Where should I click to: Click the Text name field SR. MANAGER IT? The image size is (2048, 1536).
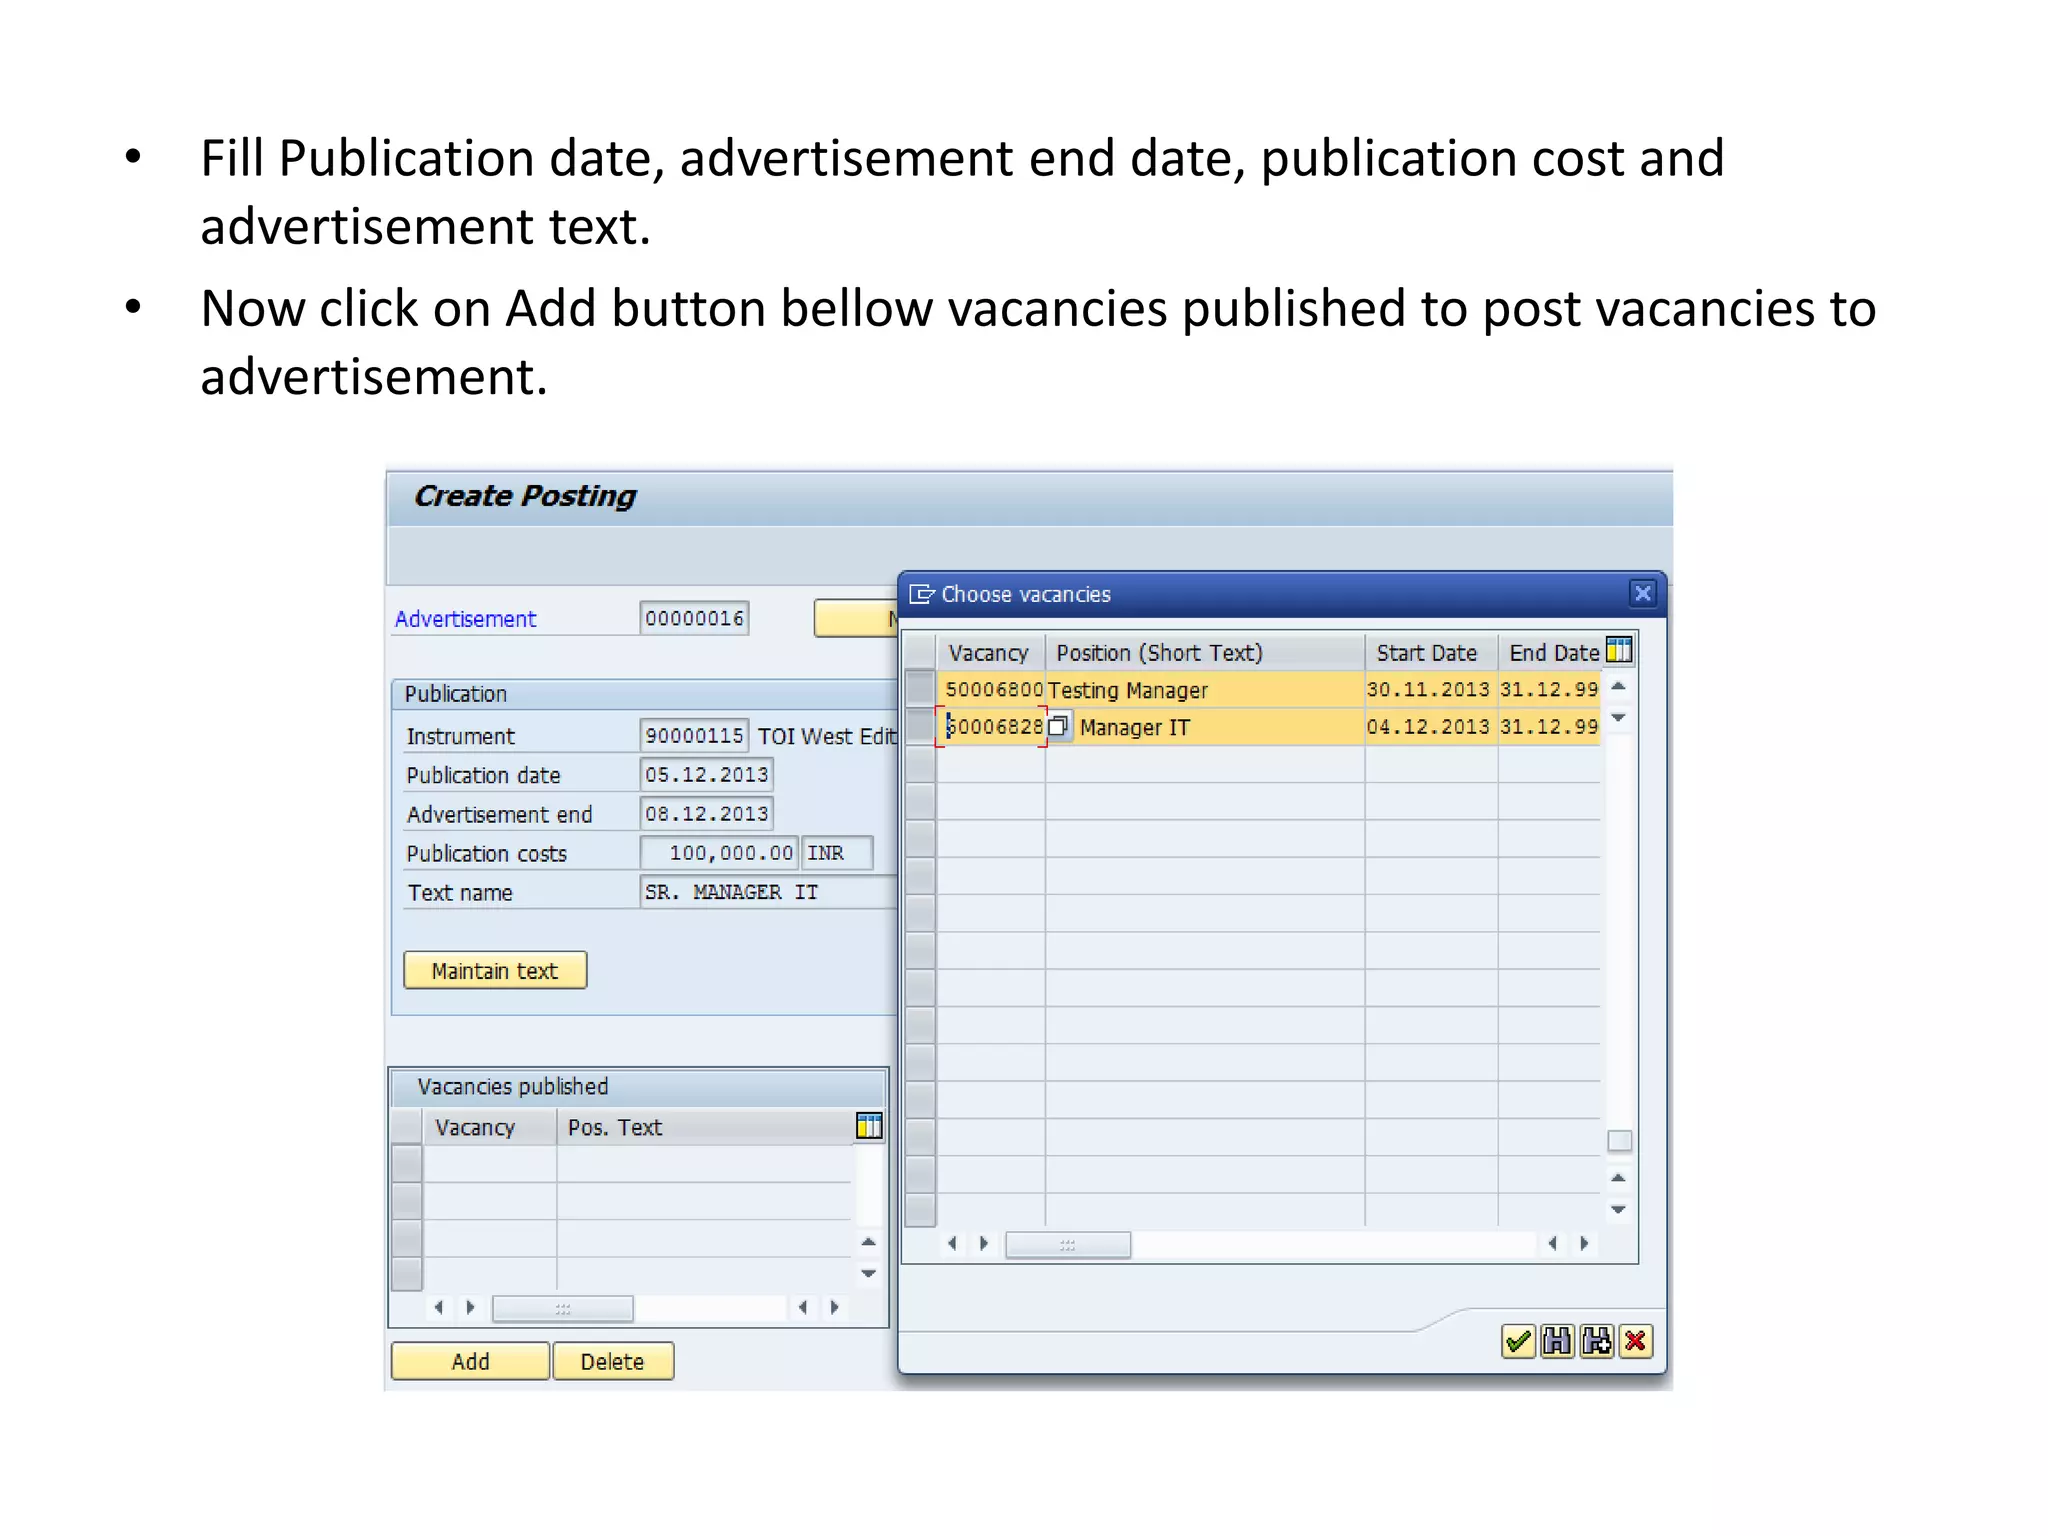tap(768, 892)
